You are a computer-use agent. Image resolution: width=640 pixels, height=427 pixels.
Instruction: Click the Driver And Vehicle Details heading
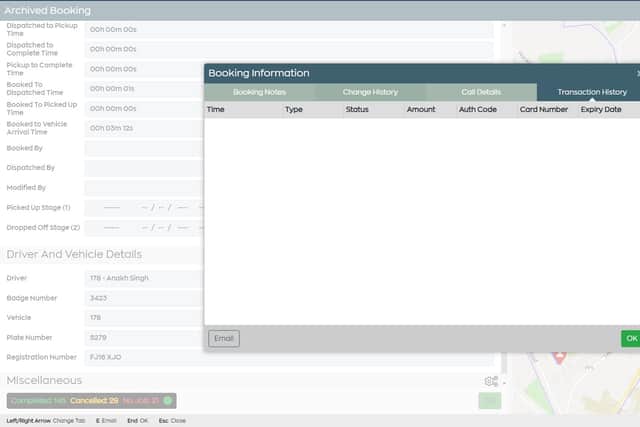(74, 254)
